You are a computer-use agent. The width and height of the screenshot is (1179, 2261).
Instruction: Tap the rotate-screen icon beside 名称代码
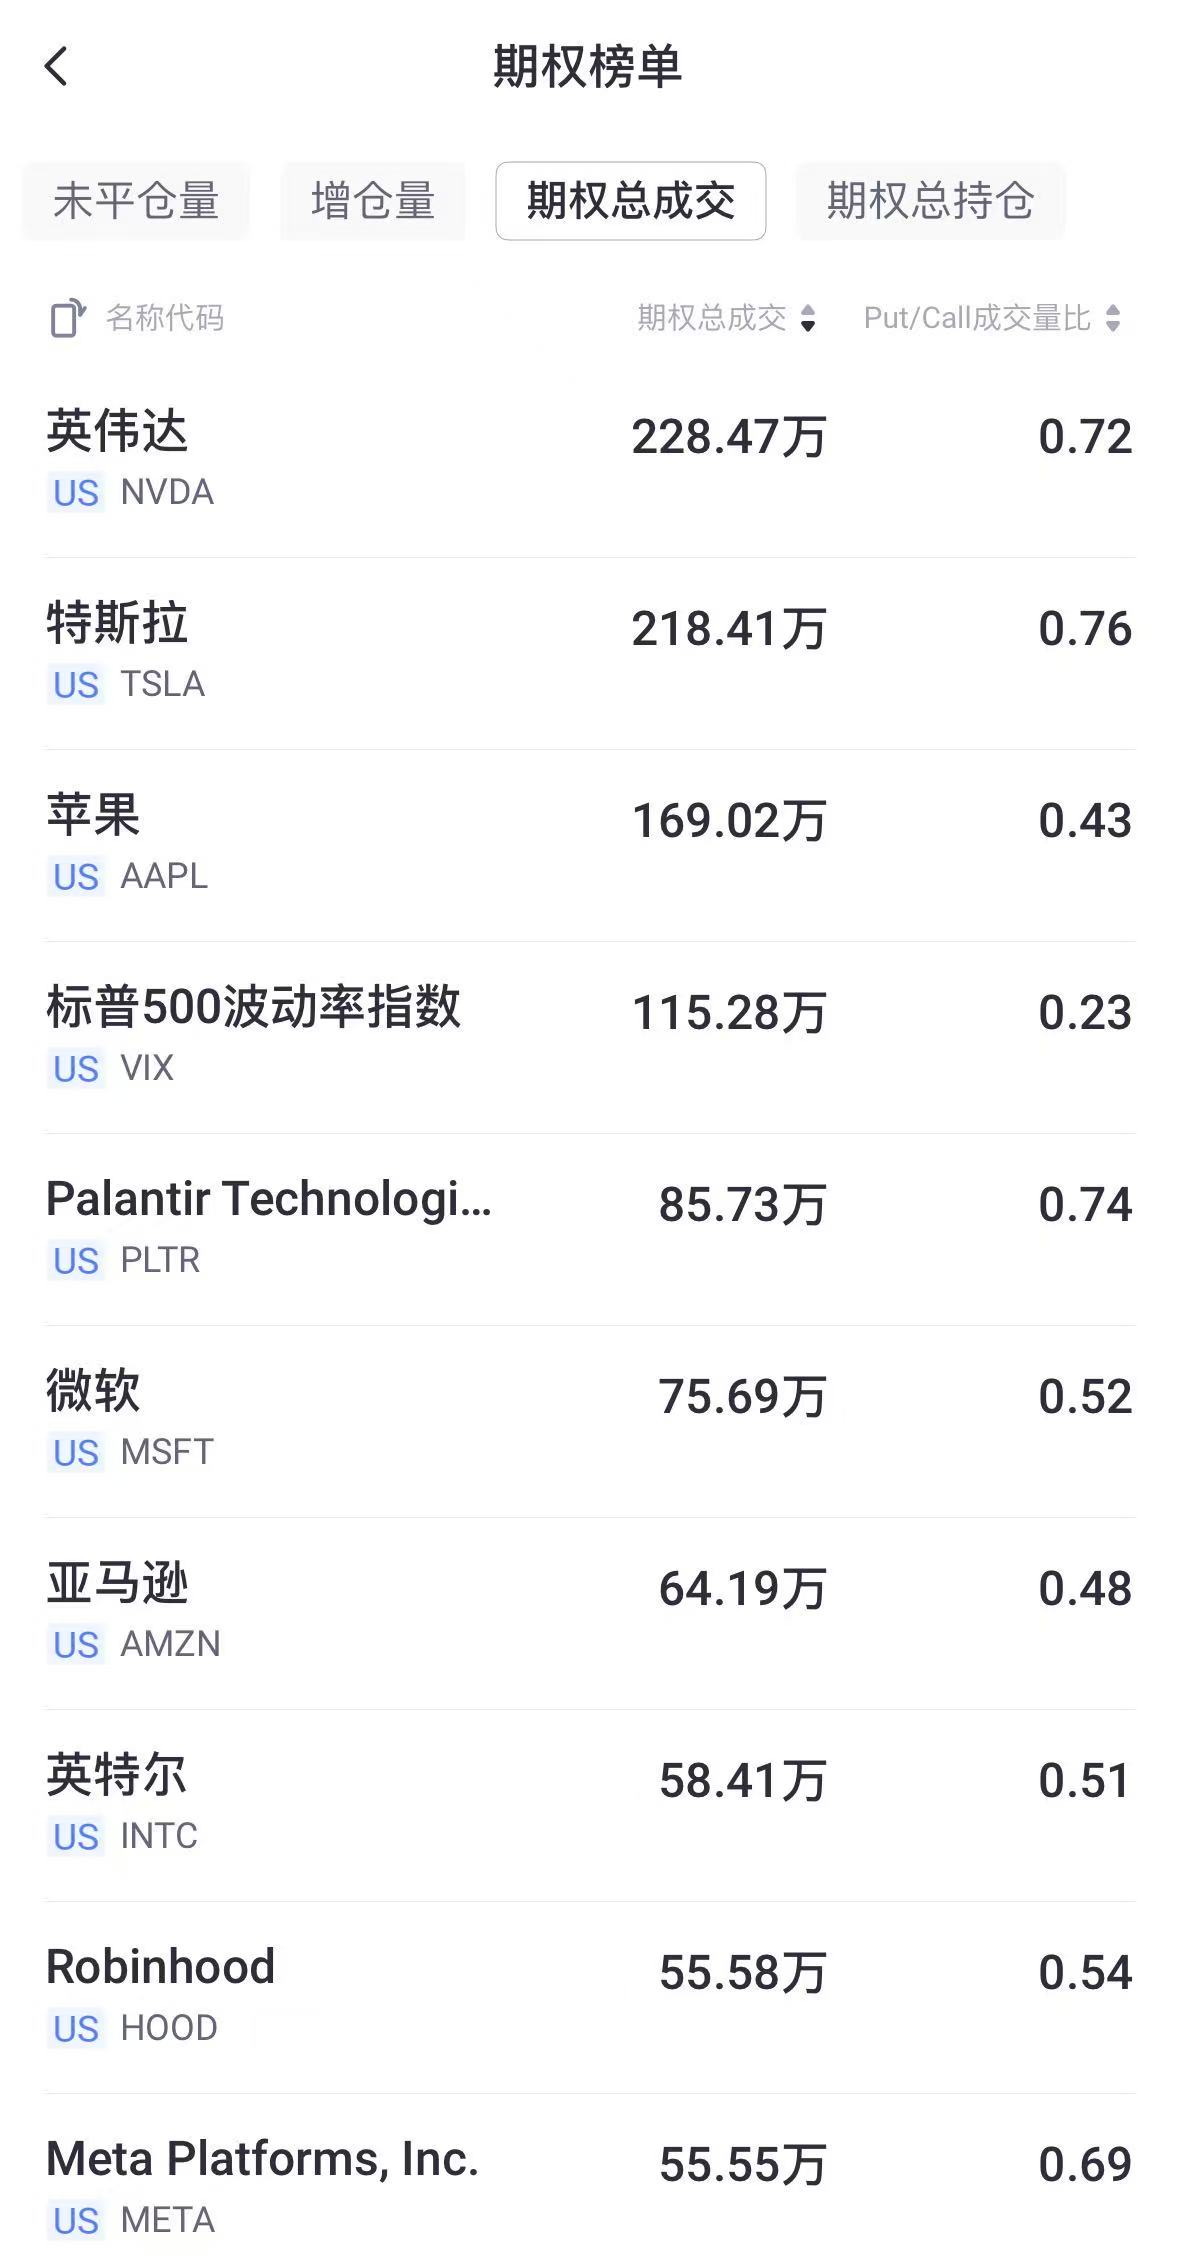(x=67, y=318)
